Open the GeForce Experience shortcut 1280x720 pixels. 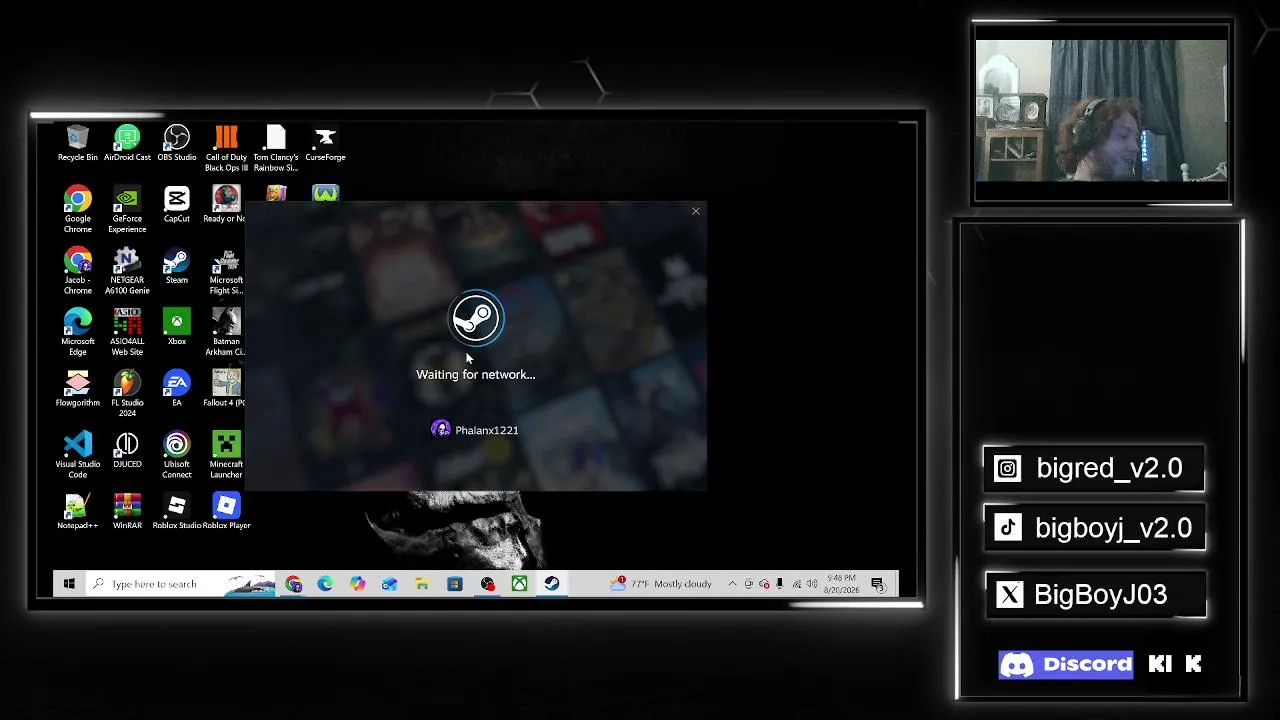[127, 209]
